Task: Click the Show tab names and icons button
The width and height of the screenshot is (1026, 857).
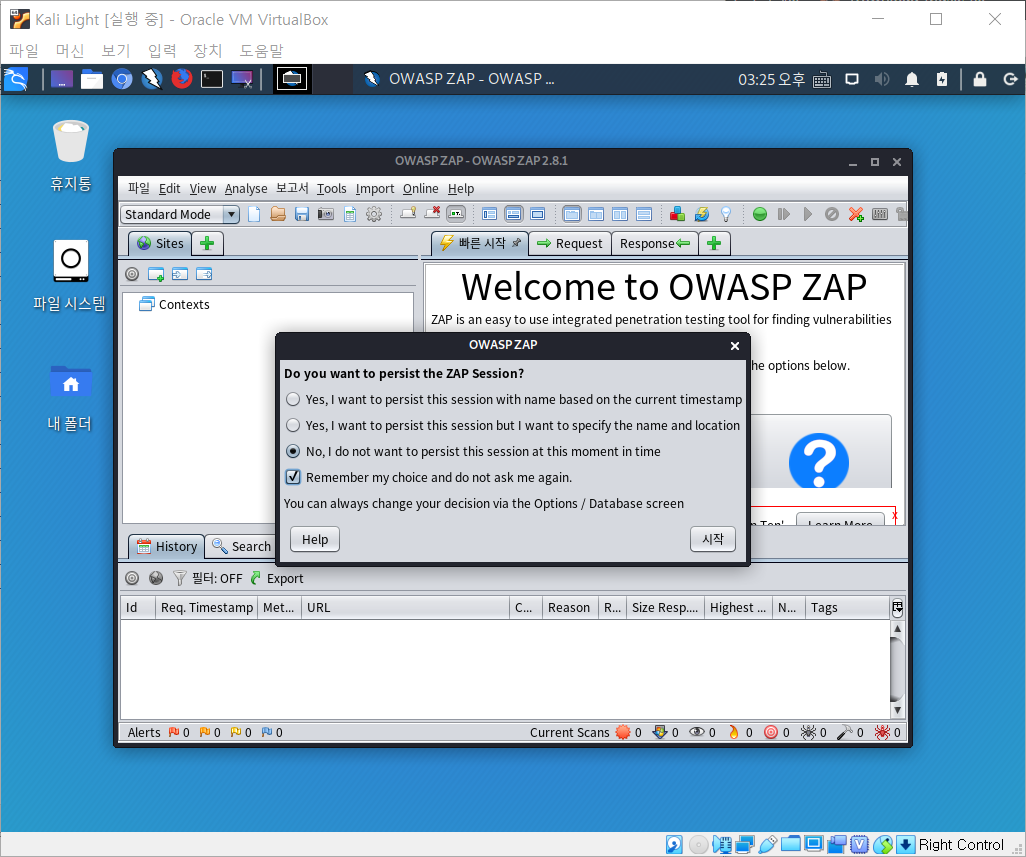Action: coord(456,214)
